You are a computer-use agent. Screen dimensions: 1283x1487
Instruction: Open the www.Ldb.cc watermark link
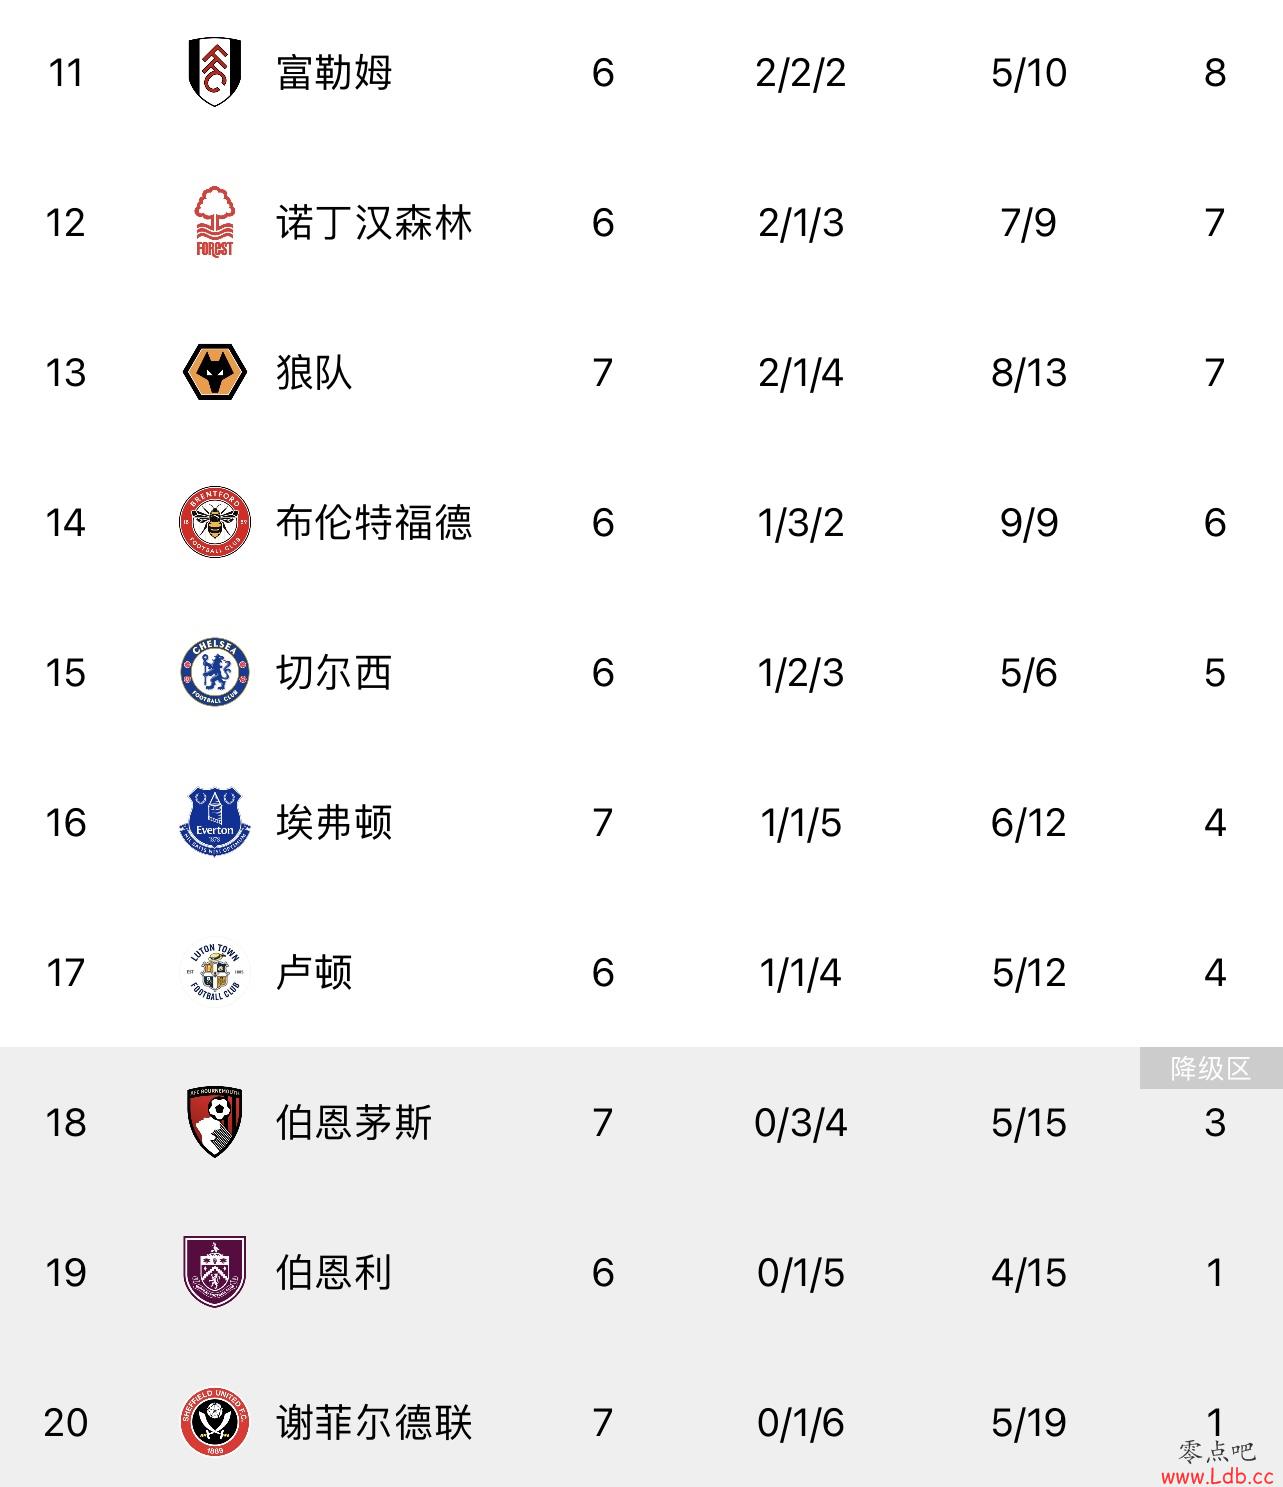[x=1216, y=1476]
